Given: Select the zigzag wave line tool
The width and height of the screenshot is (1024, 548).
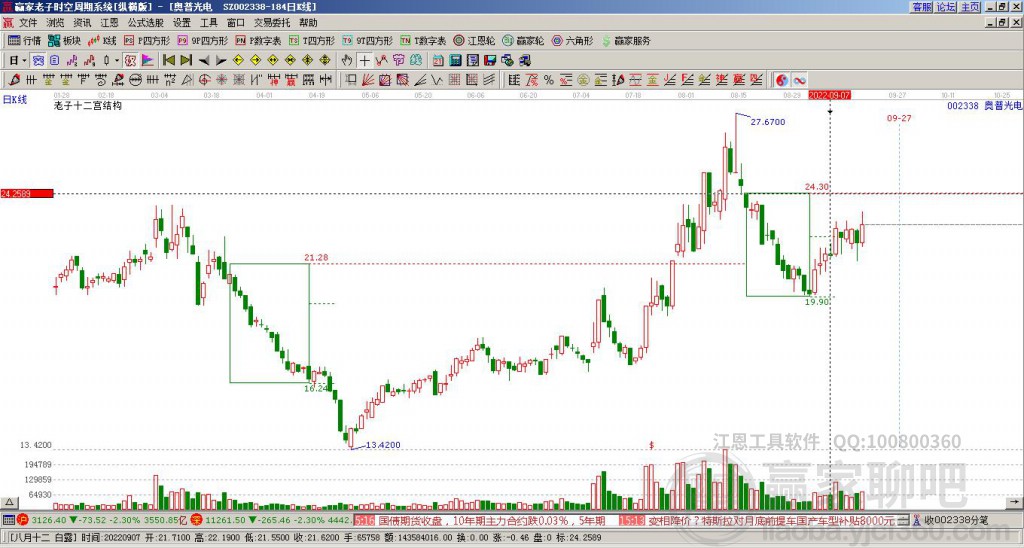Looking at the screenshot, I should click(x=438, y=80).
